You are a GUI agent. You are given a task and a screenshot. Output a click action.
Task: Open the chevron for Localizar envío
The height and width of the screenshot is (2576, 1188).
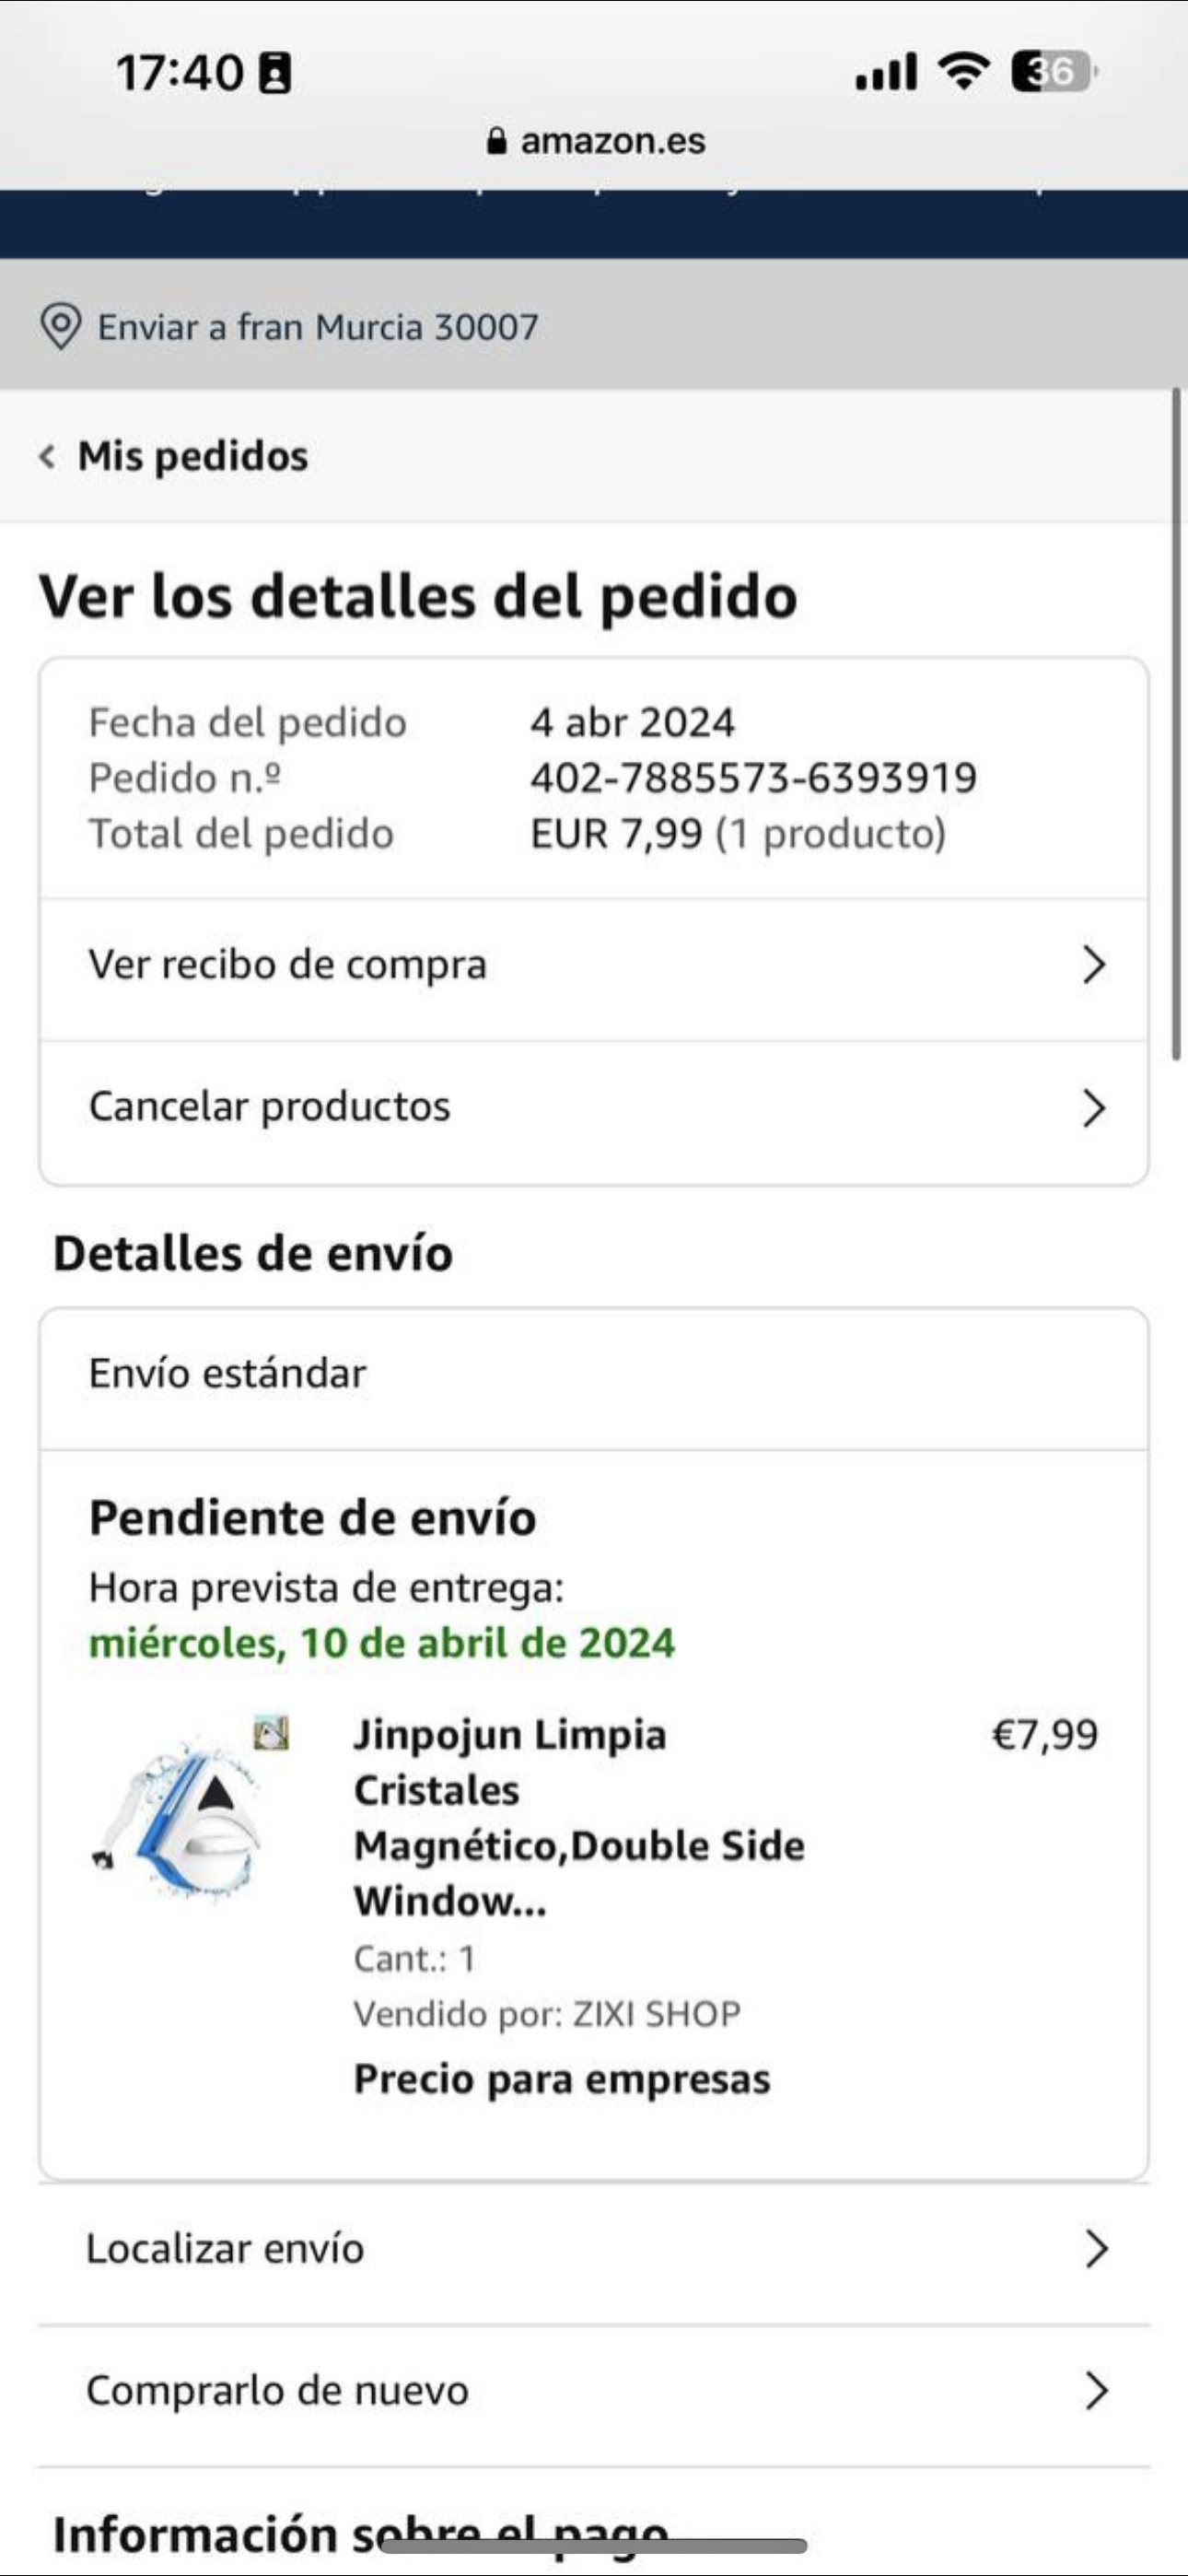(x=1096, y=2249)
